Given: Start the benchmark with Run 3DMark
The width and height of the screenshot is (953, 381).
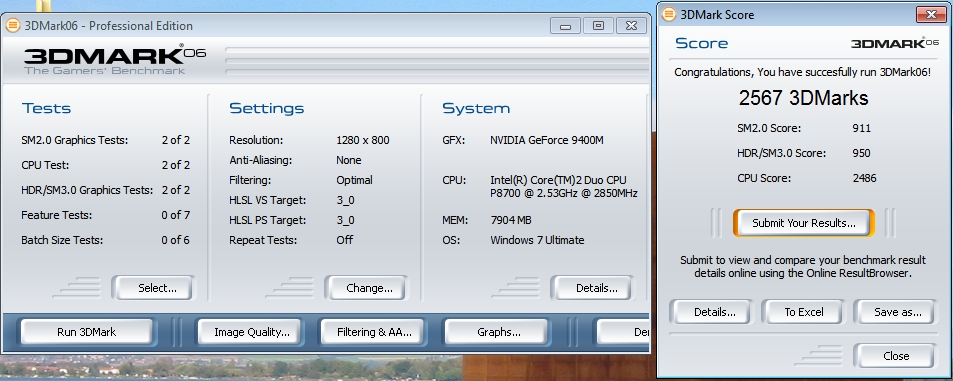Looking at the screenshot, I should [x=86, y=332].
